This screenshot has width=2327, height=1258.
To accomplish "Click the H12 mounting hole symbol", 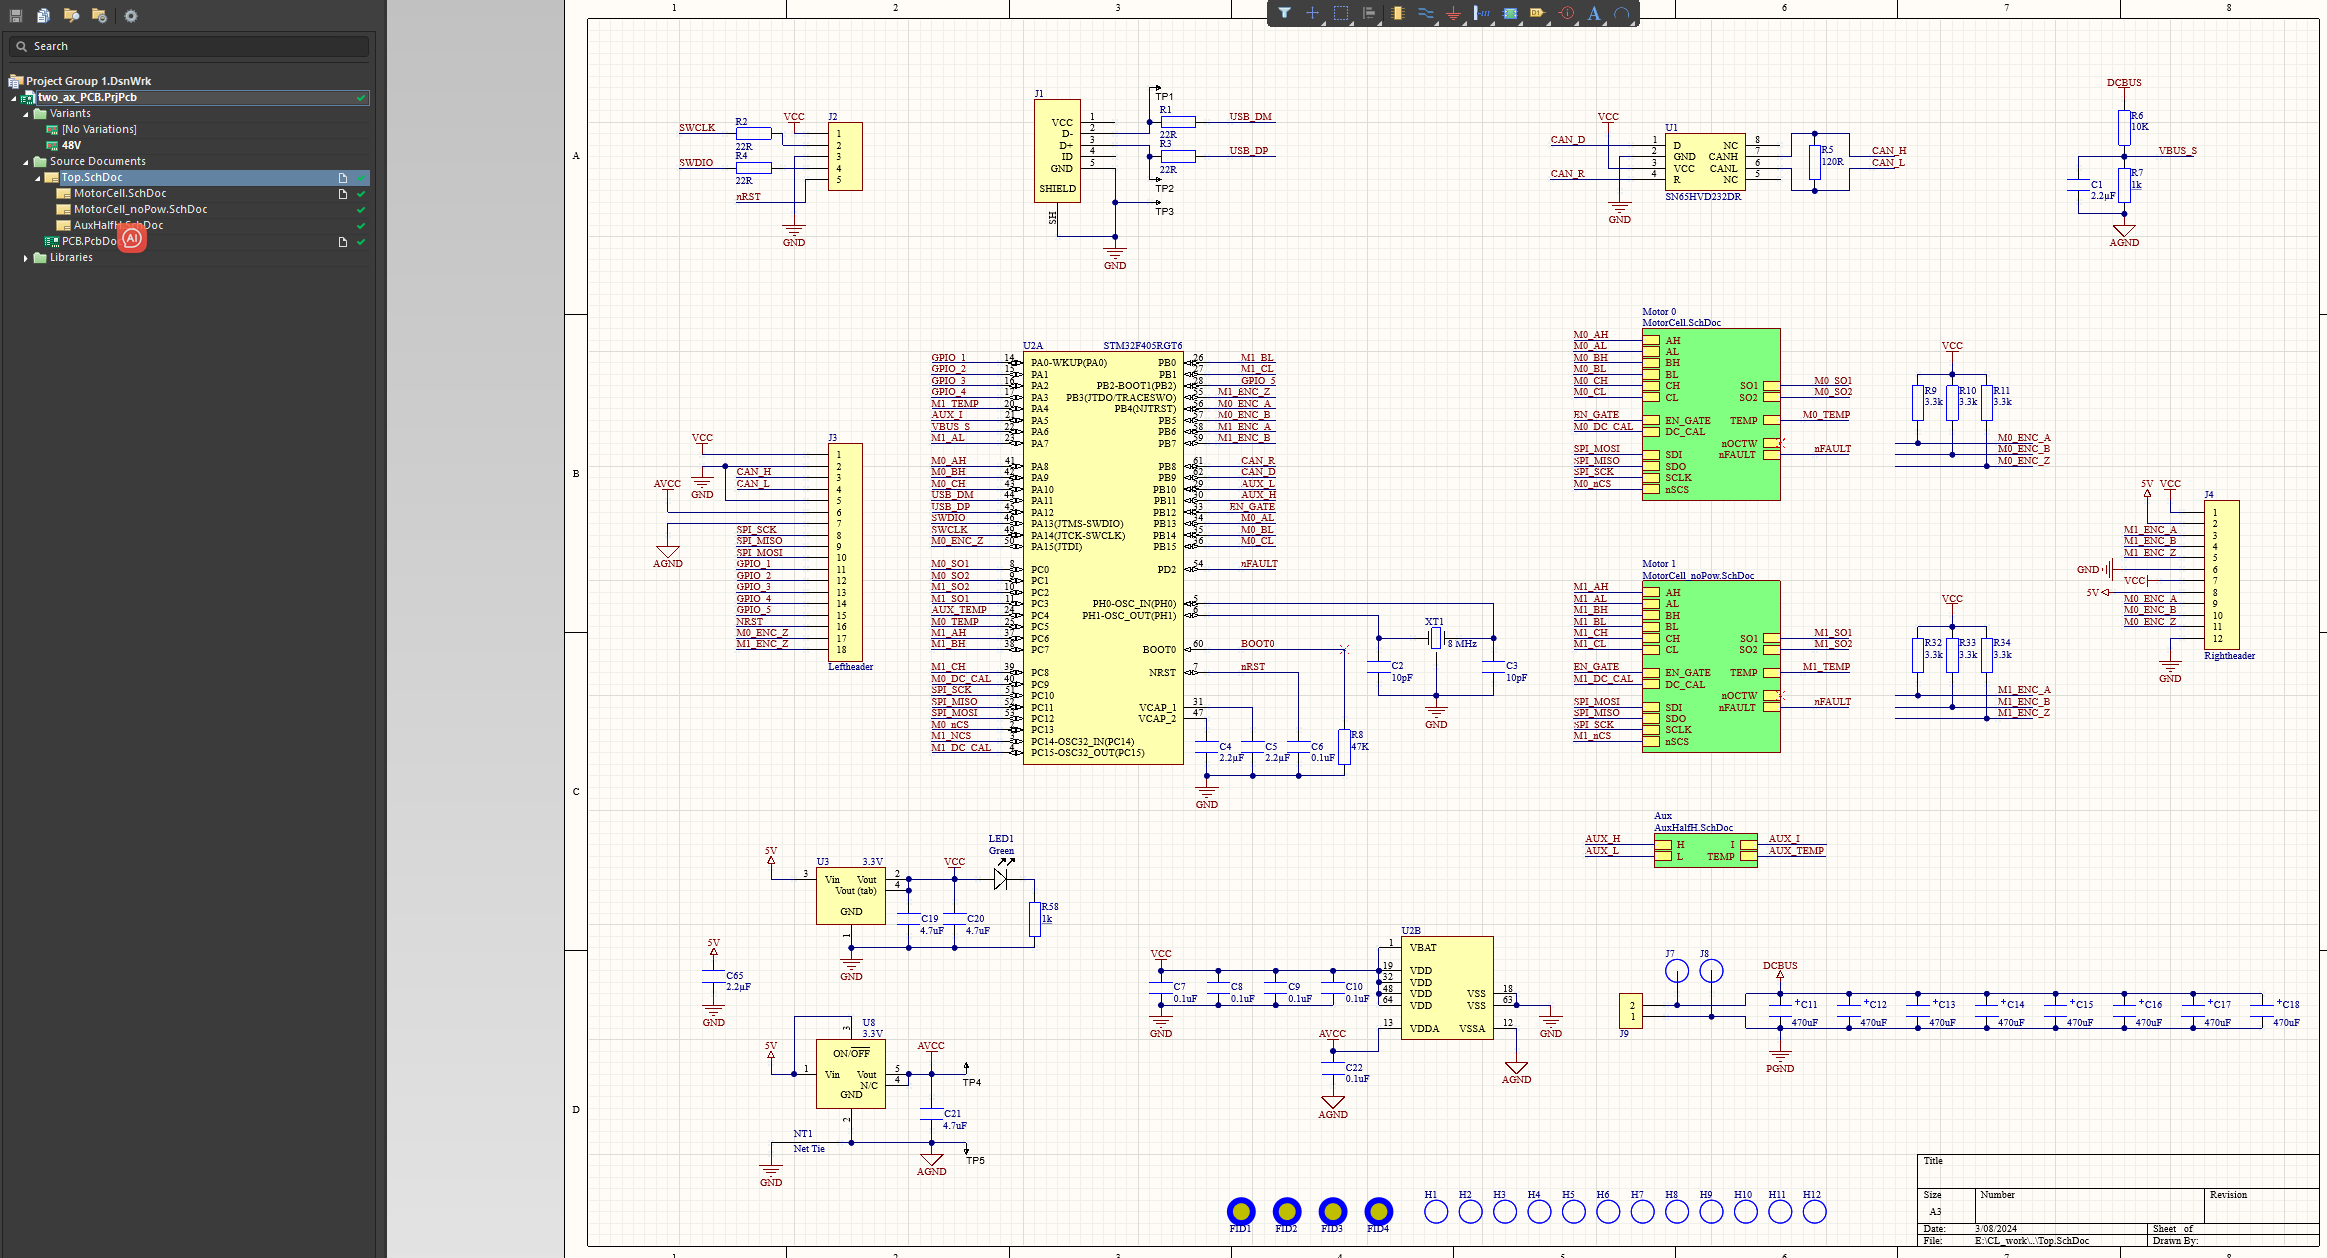I will point(1814,1212).
